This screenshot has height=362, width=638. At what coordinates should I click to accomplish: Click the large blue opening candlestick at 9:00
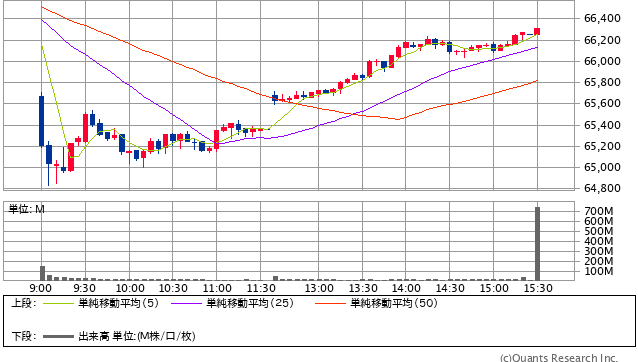pos(42,121)
